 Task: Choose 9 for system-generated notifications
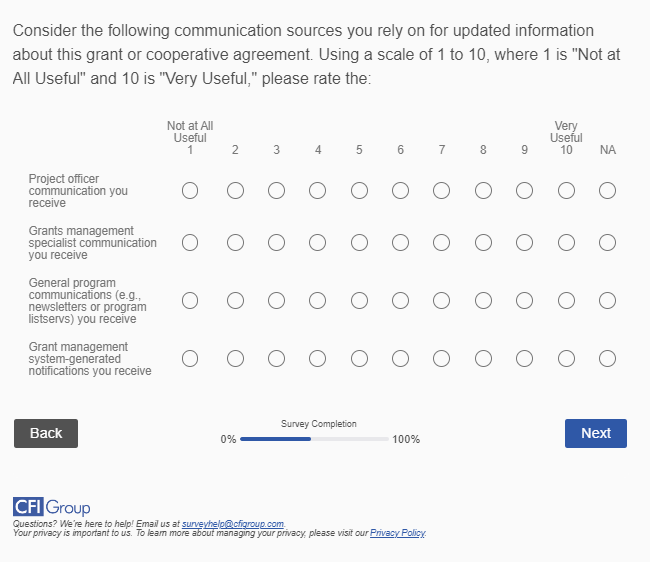[x=524, y=358]
